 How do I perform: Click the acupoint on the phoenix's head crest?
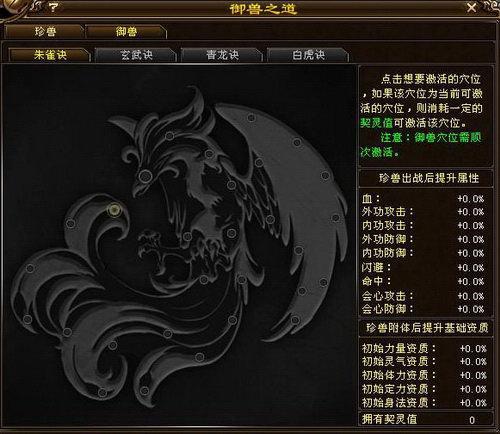170,136
